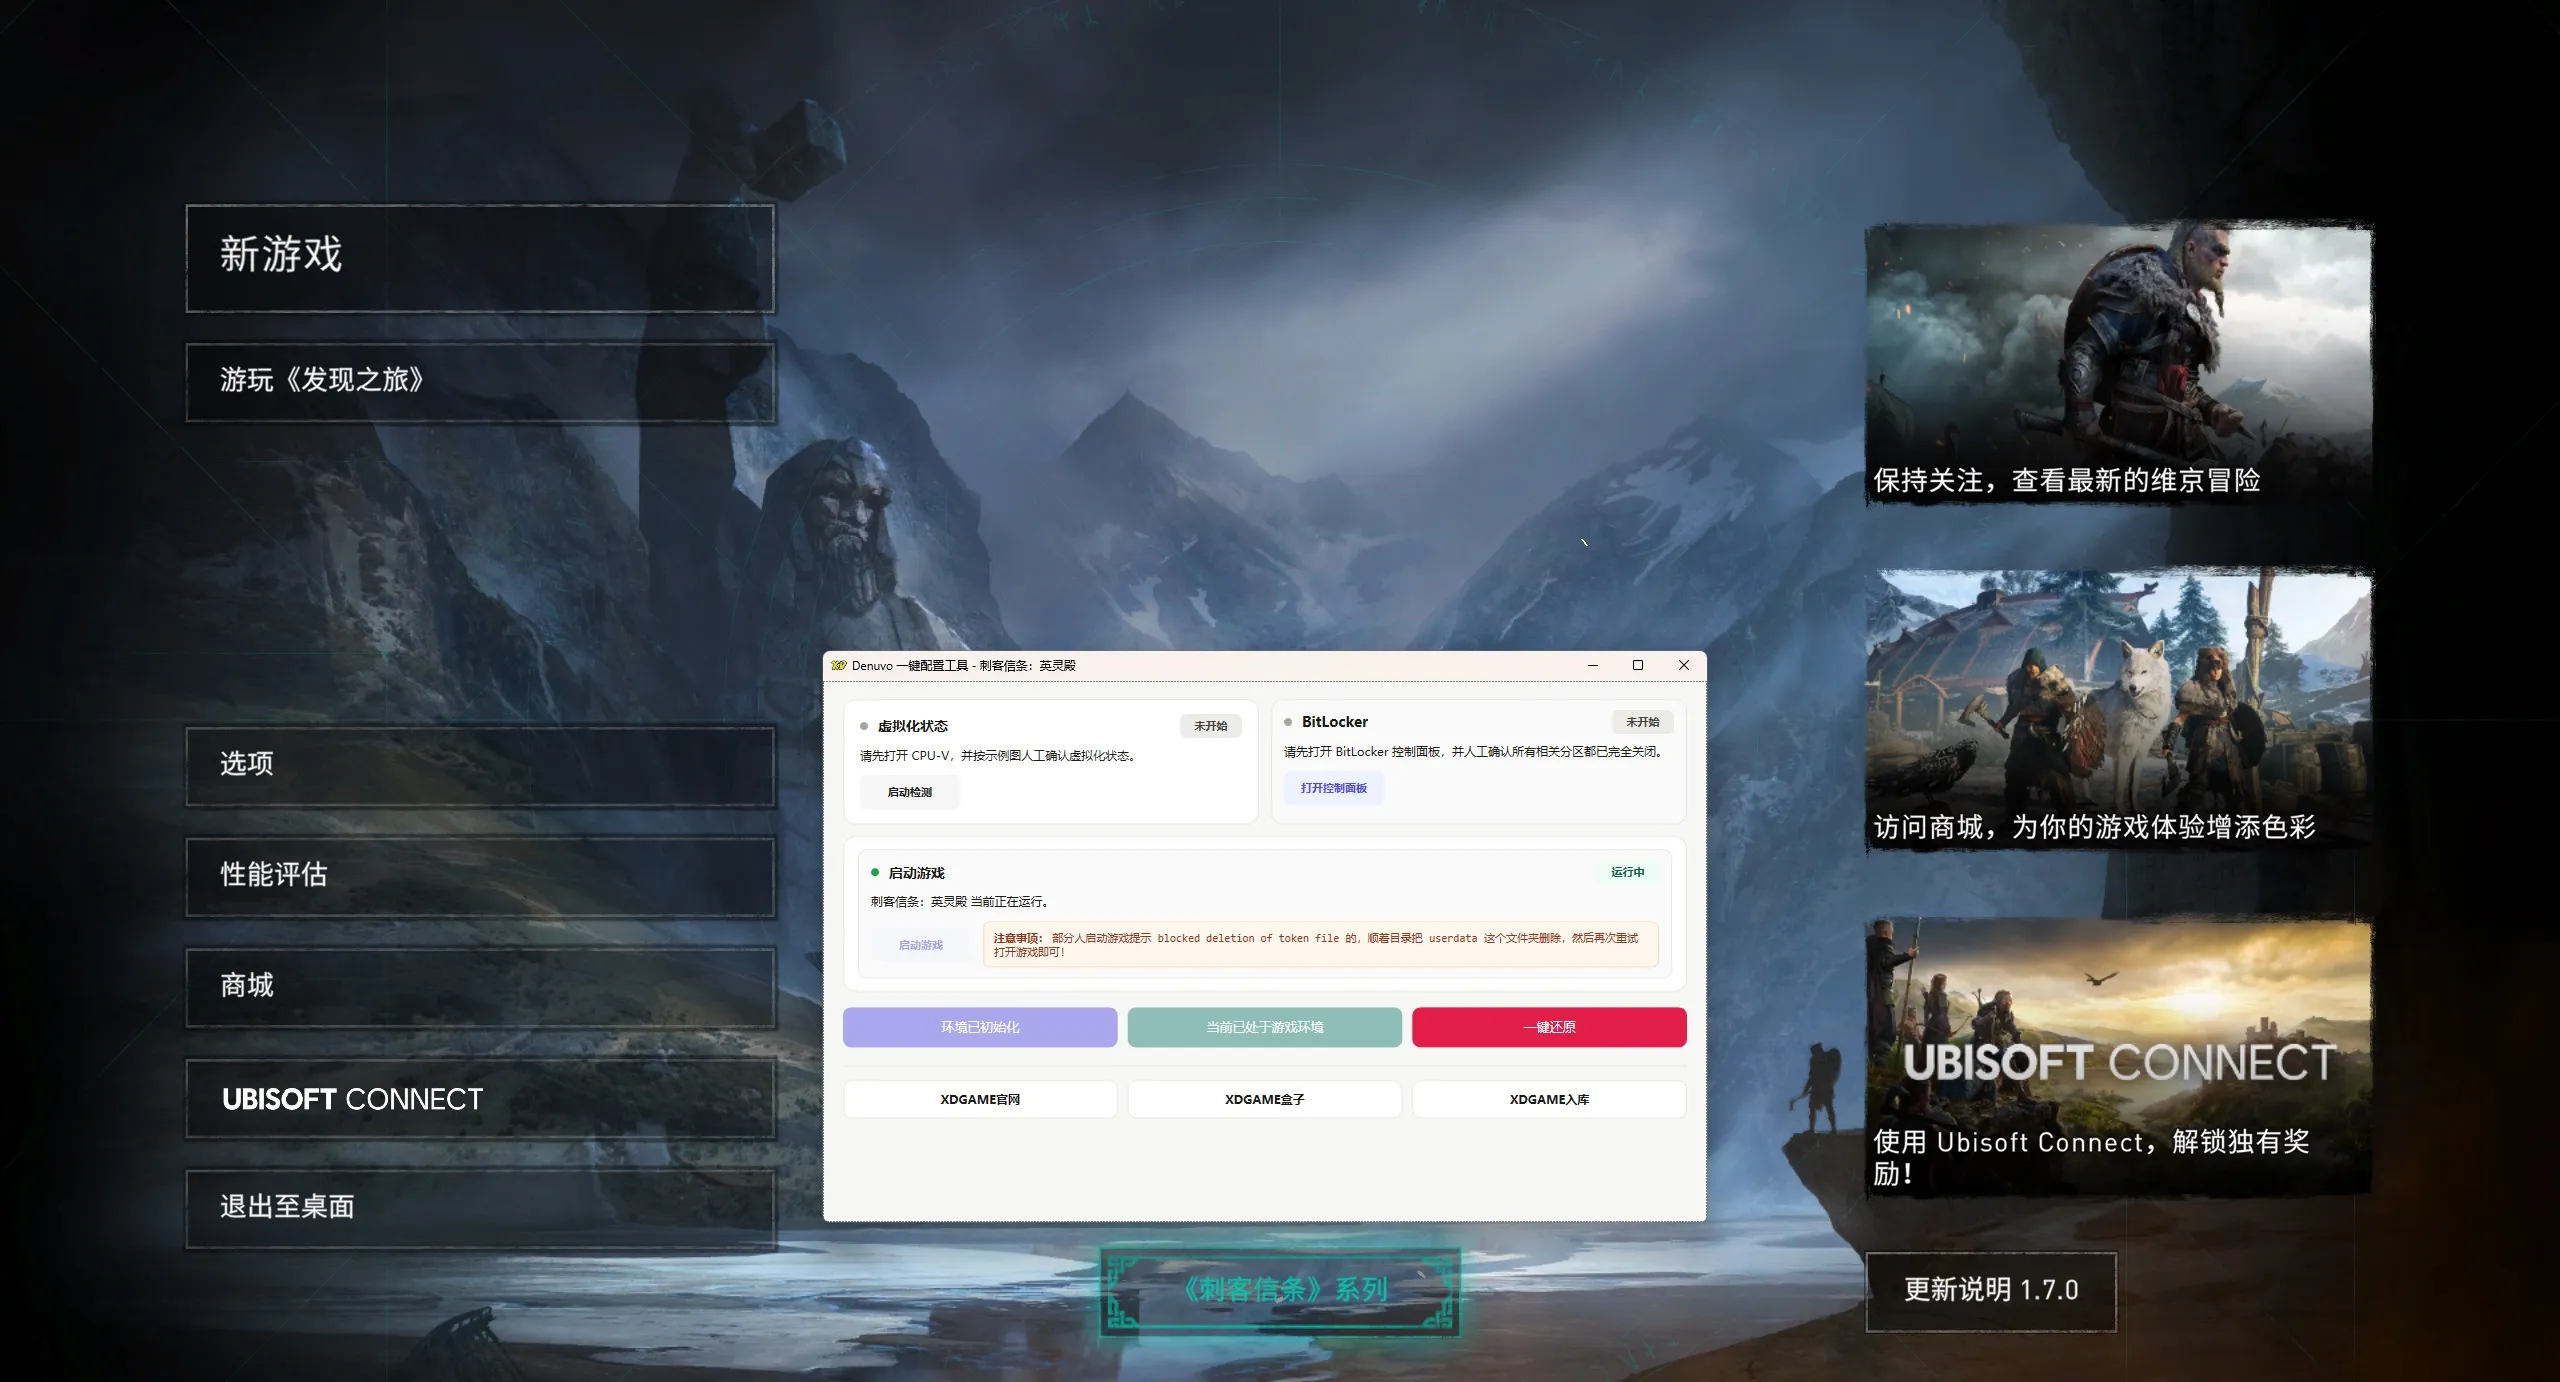Open BitLocker via 打开控制面板 button
The height and width of the screenshot is (1382, 2560).
[x=1333, y=788]
